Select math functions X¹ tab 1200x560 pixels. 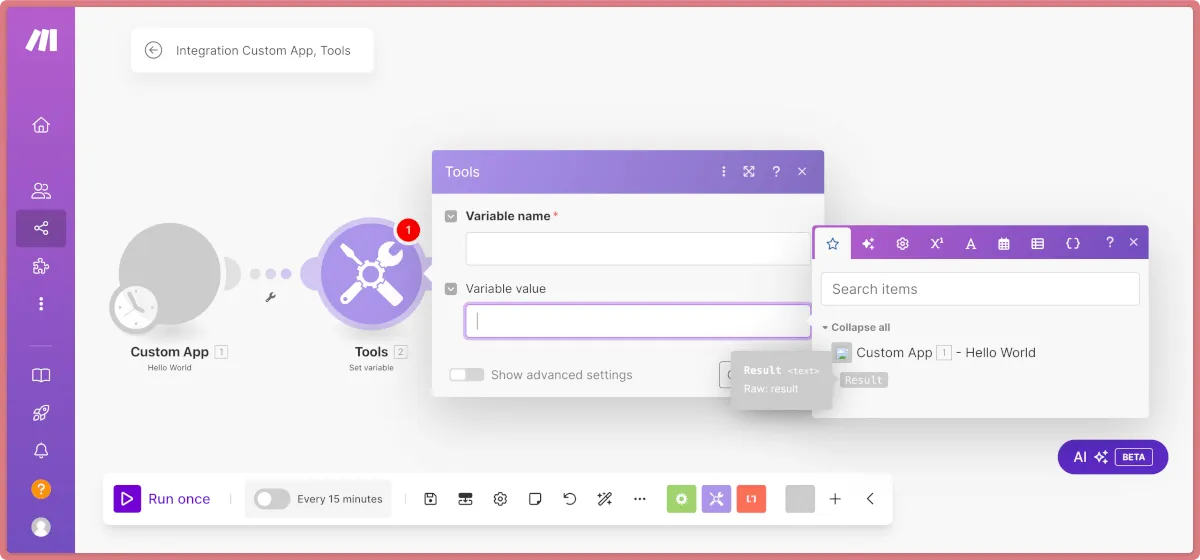937,243
